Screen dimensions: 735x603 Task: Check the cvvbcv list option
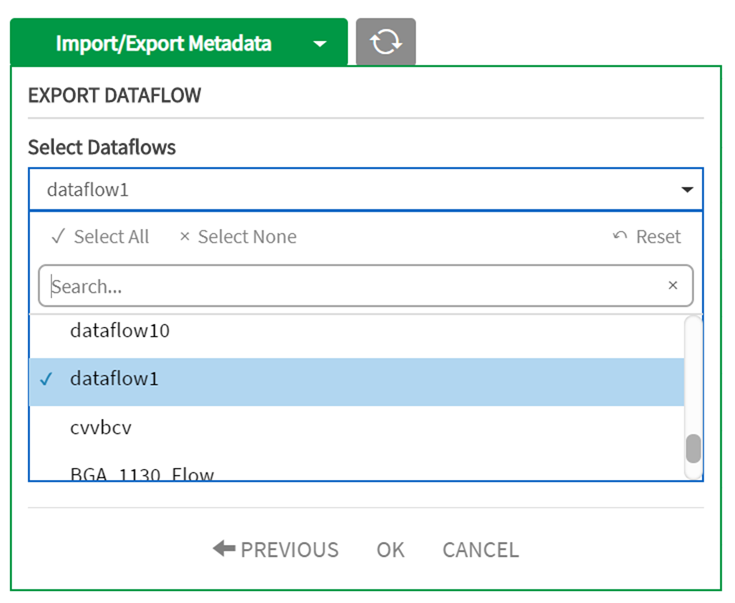[100, 428]
